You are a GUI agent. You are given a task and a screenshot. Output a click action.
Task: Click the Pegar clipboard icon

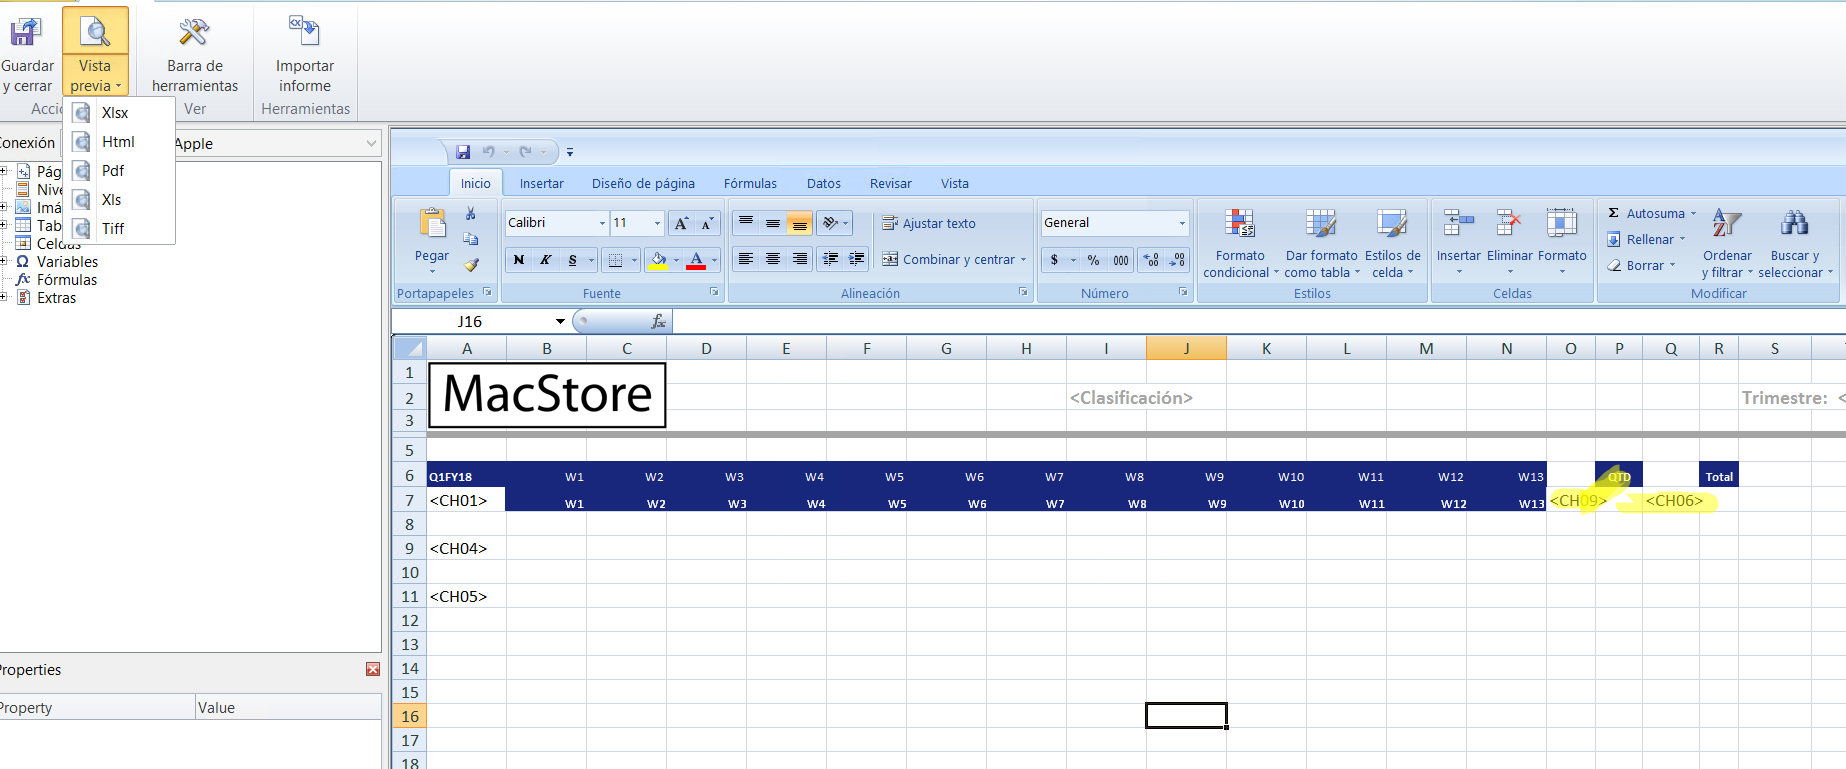coord(432,223)
